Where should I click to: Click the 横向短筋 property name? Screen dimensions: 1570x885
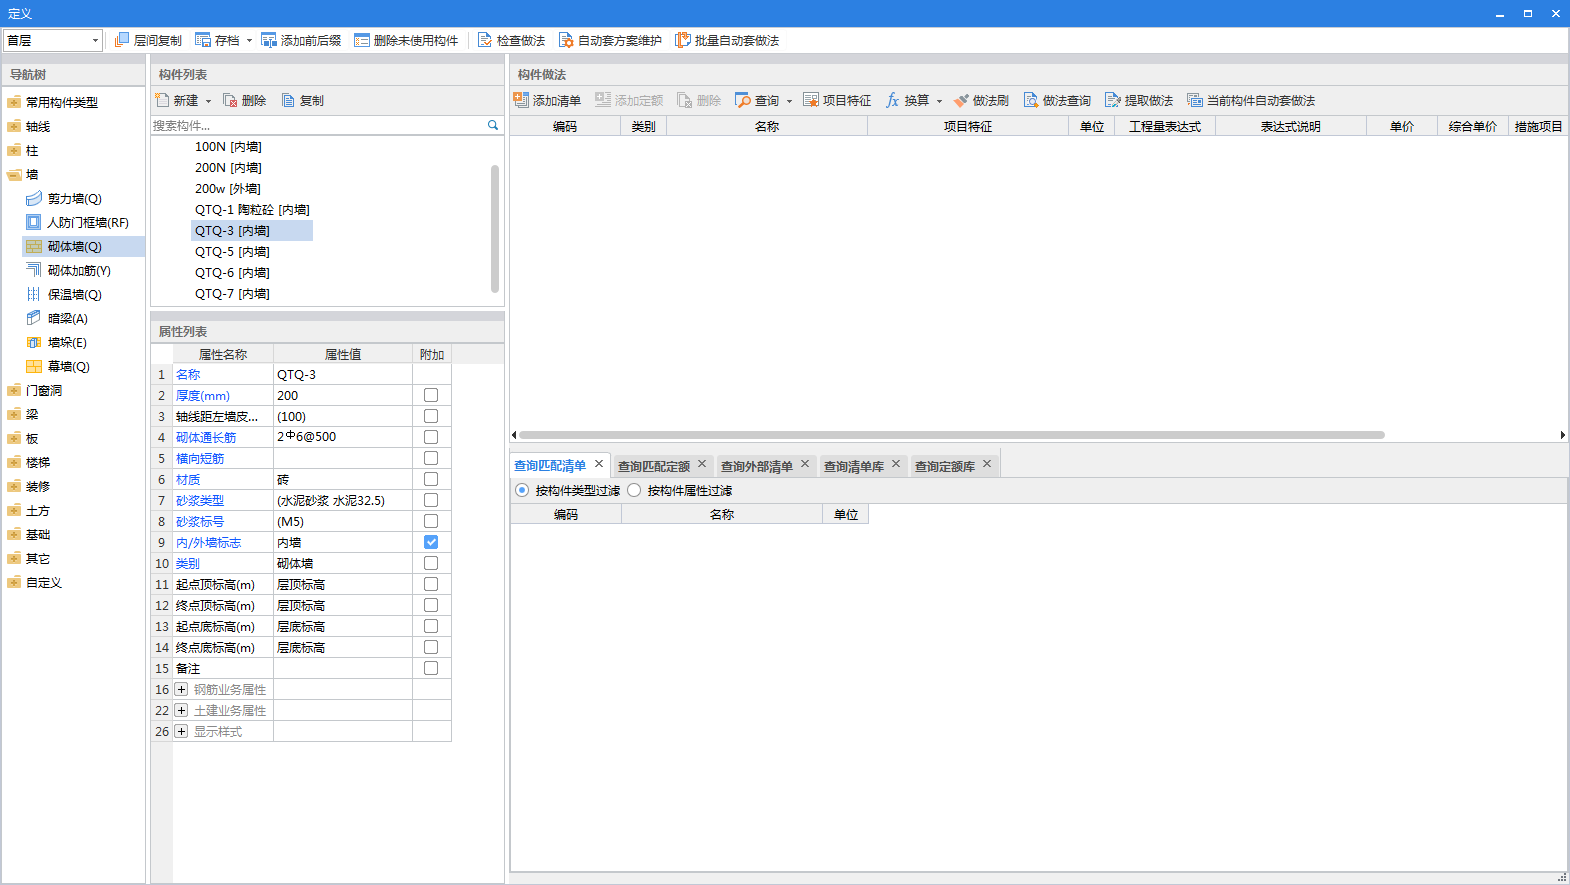coord(200,458)
